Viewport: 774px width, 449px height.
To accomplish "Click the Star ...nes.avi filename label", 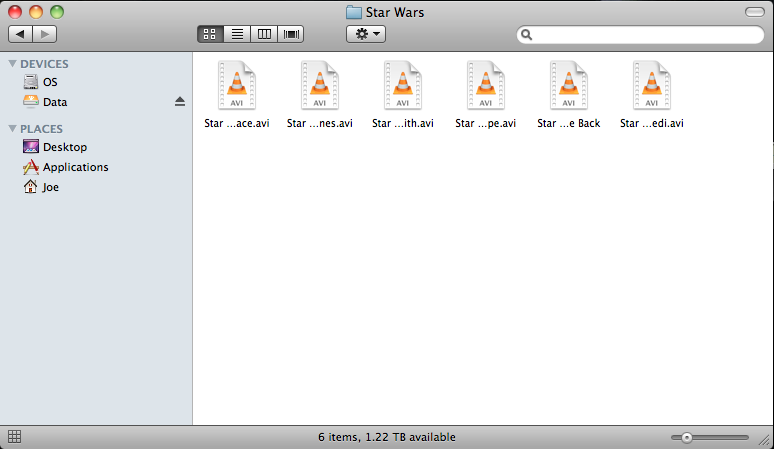I will [320, 123].
